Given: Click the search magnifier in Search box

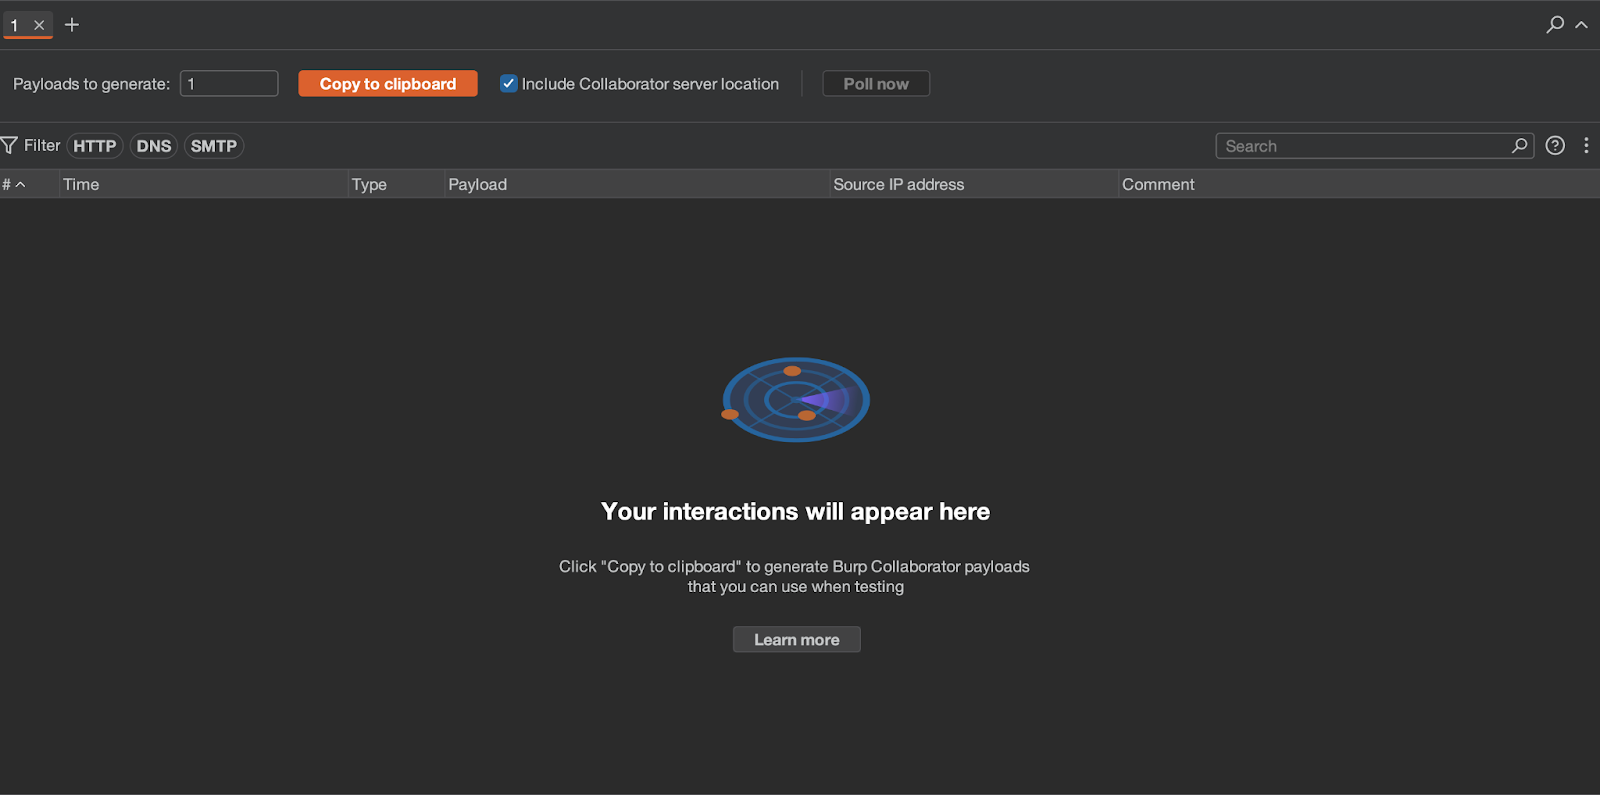Looking at the screenshot, I should tap(1520, 146).
